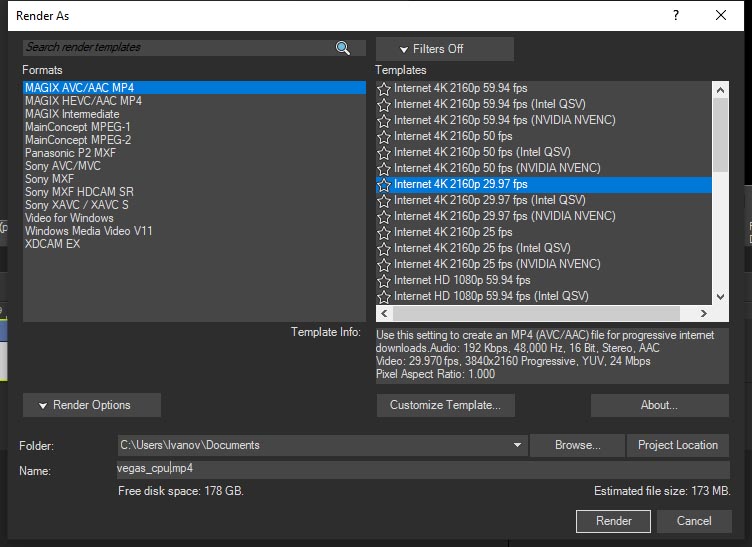Pick Sony XAVC / XAVC S format

click(x=194, y=204)
